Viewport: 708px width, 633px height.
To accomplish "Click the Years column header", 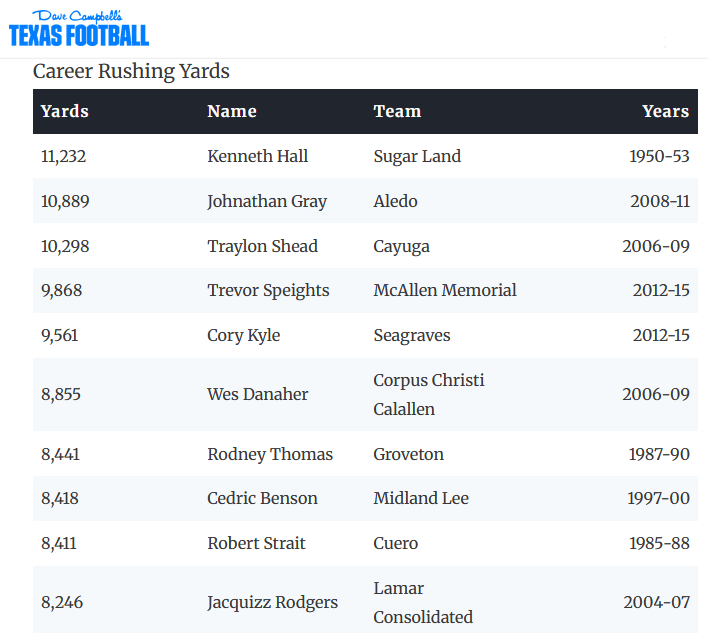I will click(665, 111).
